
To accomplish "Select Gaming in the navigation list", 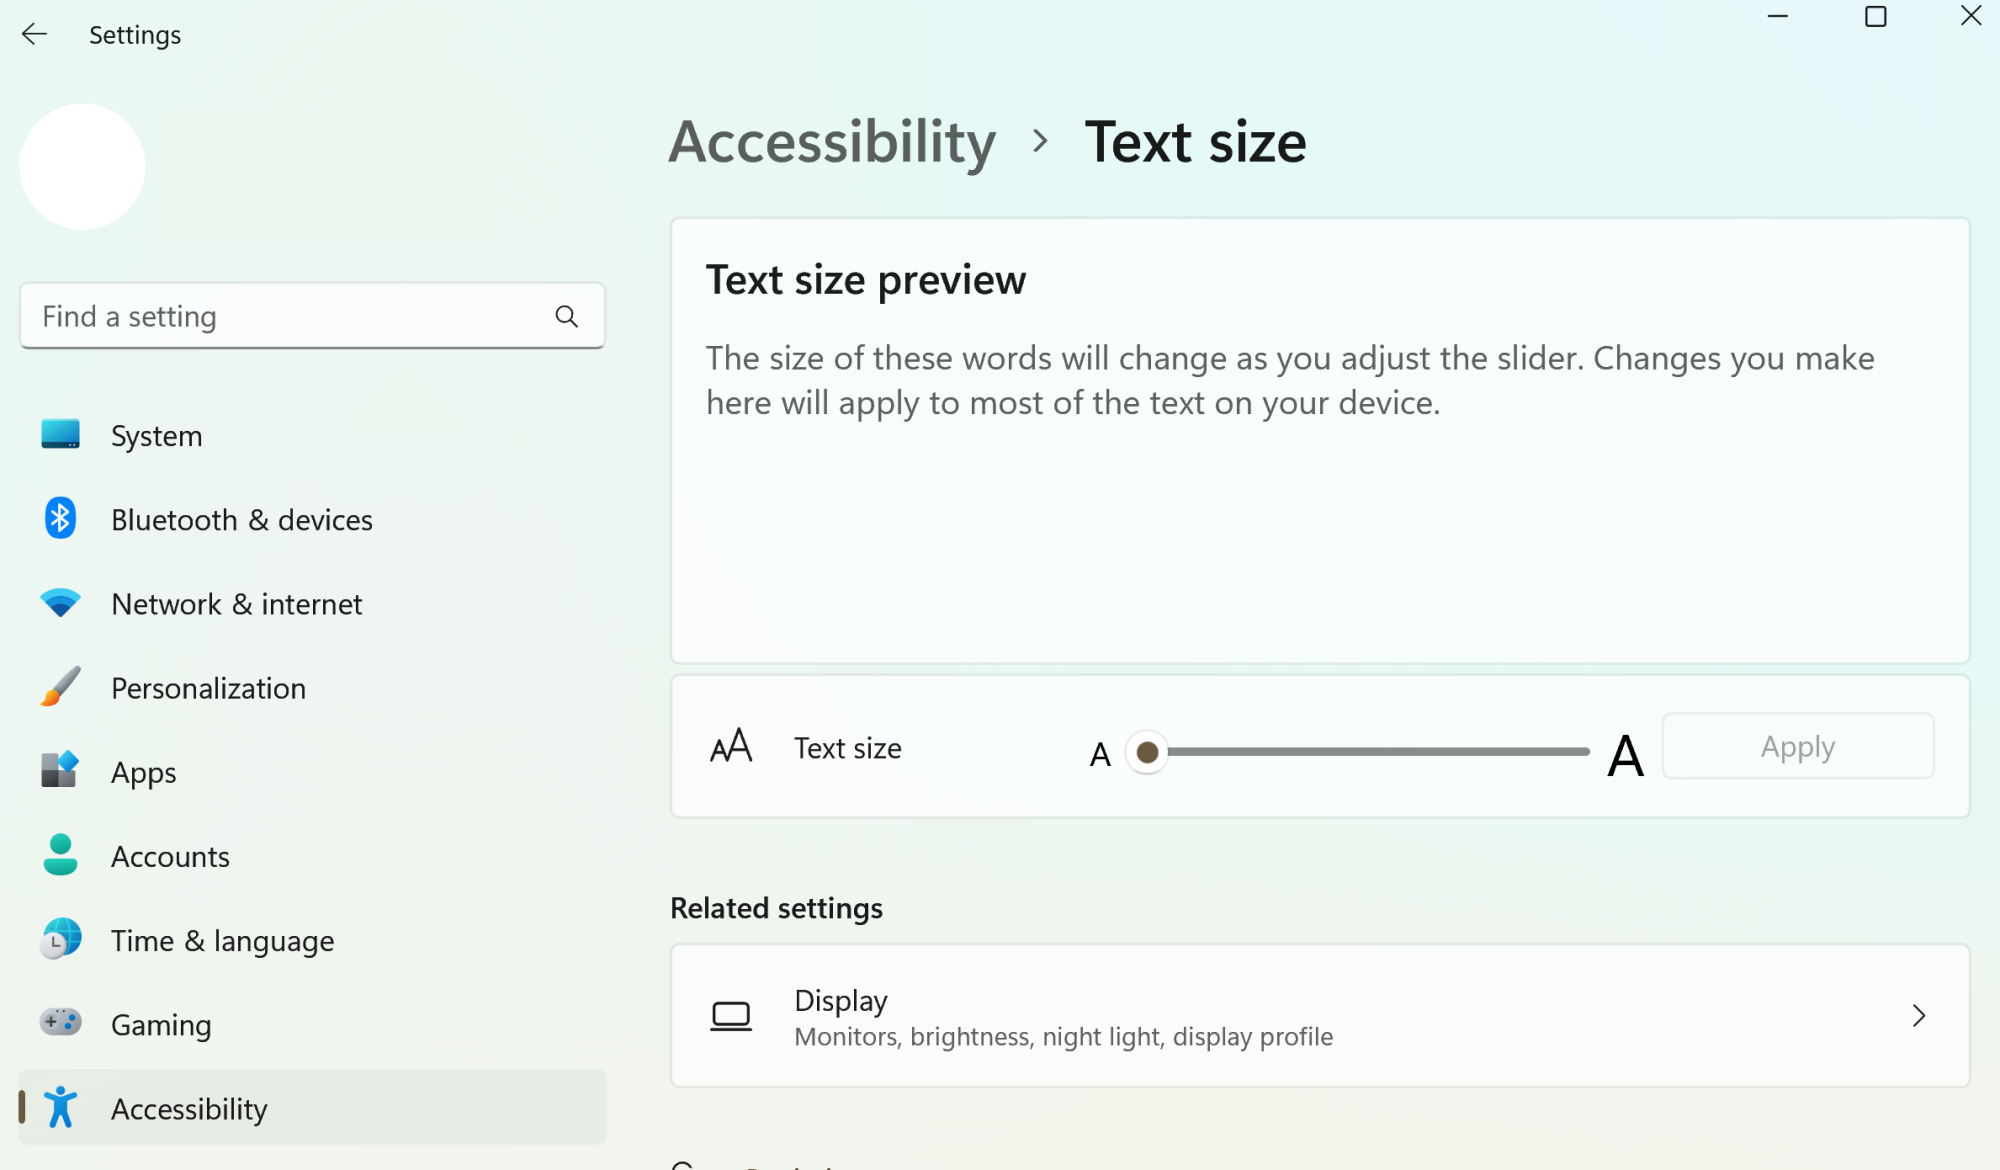I will pyautogui.click(x=161, y=1025).
